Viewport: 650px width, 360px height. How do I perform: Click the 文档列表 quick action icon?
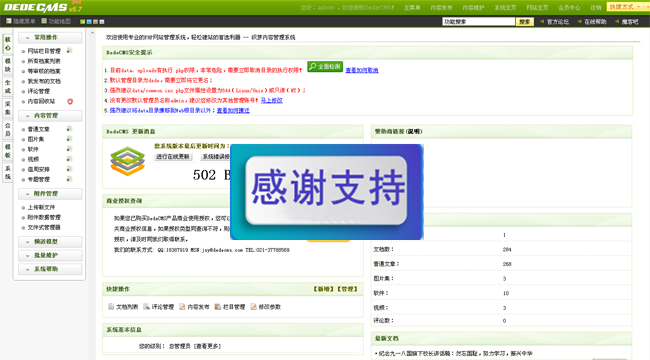111,306
